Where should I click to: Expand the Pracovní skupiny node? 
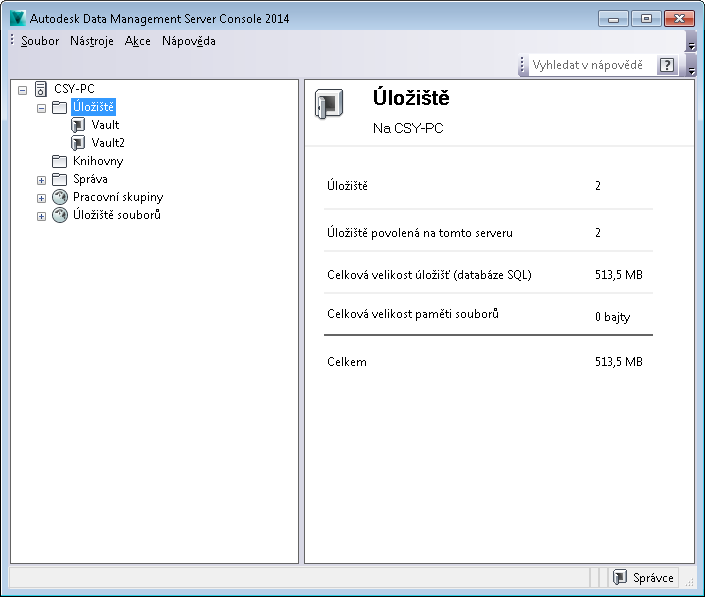pos(41,198)
